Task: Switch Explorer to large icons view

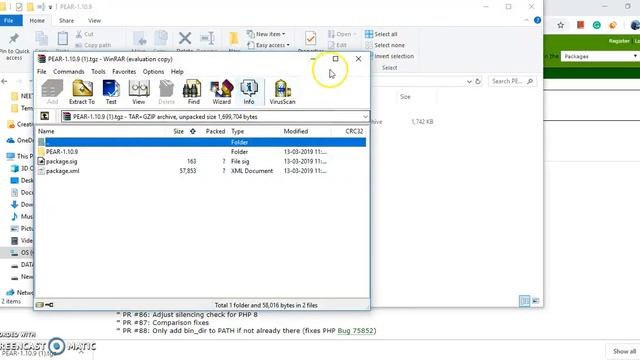Action: pos(536,301)
